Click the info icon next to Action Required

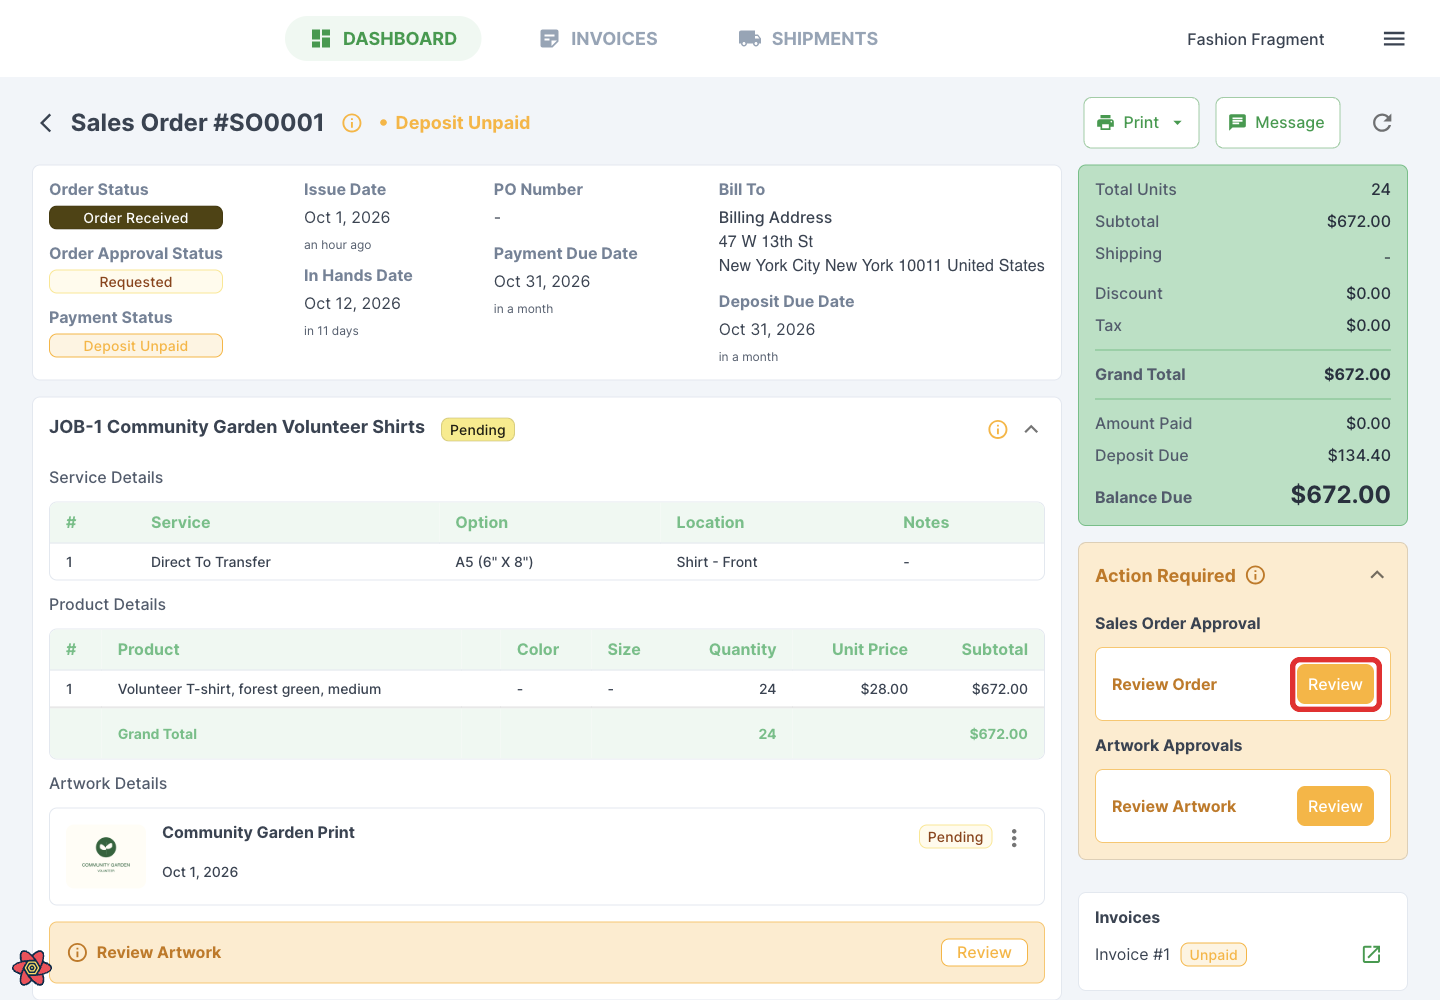(1256, 575)
